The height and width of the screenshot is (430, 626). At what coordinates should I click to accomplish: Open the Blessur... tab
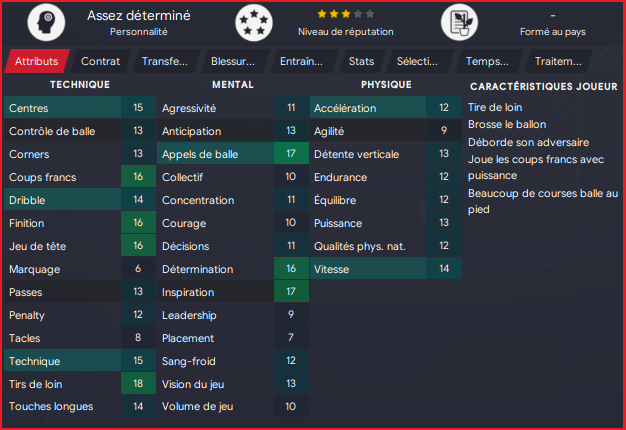pos(233,61)
